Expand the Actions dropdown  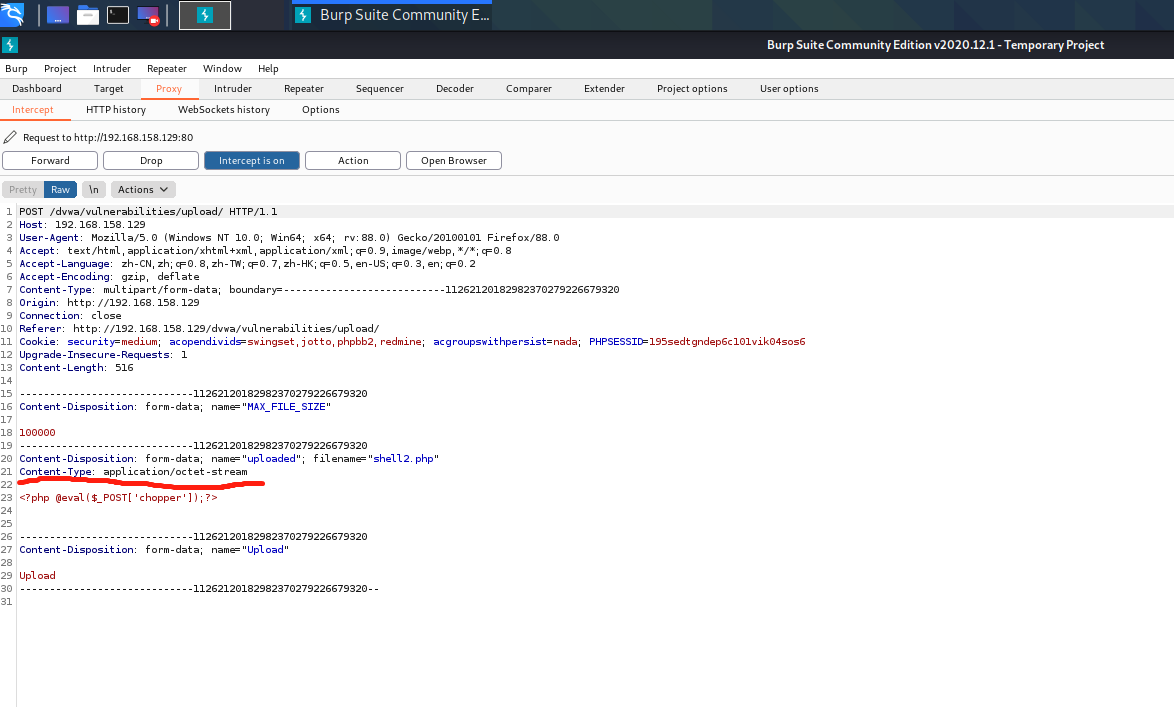[x=143, y=189]
